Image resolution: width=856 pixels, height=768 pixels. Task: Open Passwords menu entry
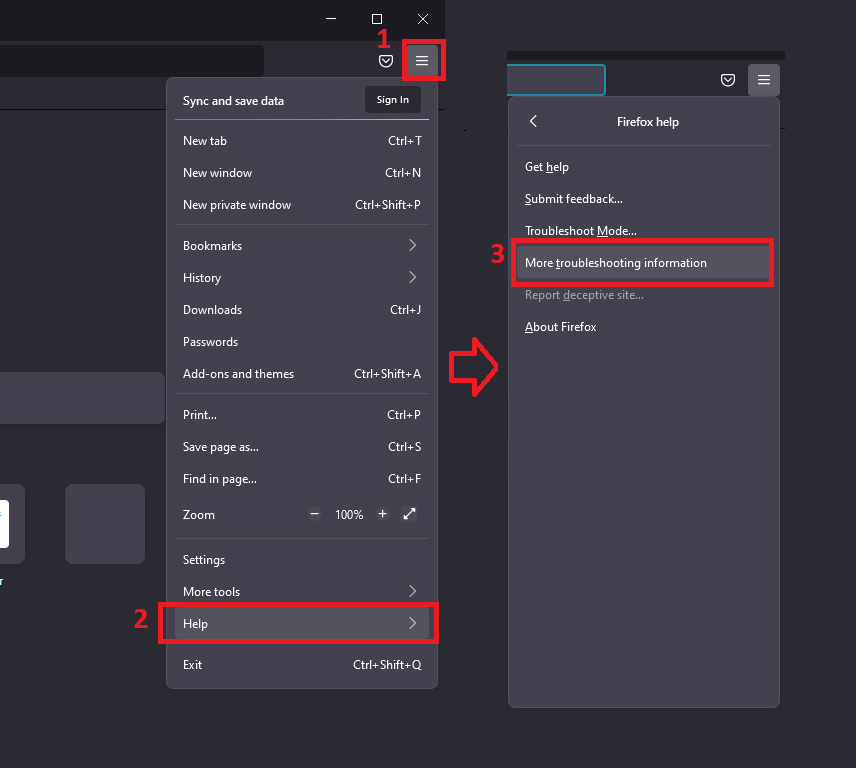click(x=302, y=342)
